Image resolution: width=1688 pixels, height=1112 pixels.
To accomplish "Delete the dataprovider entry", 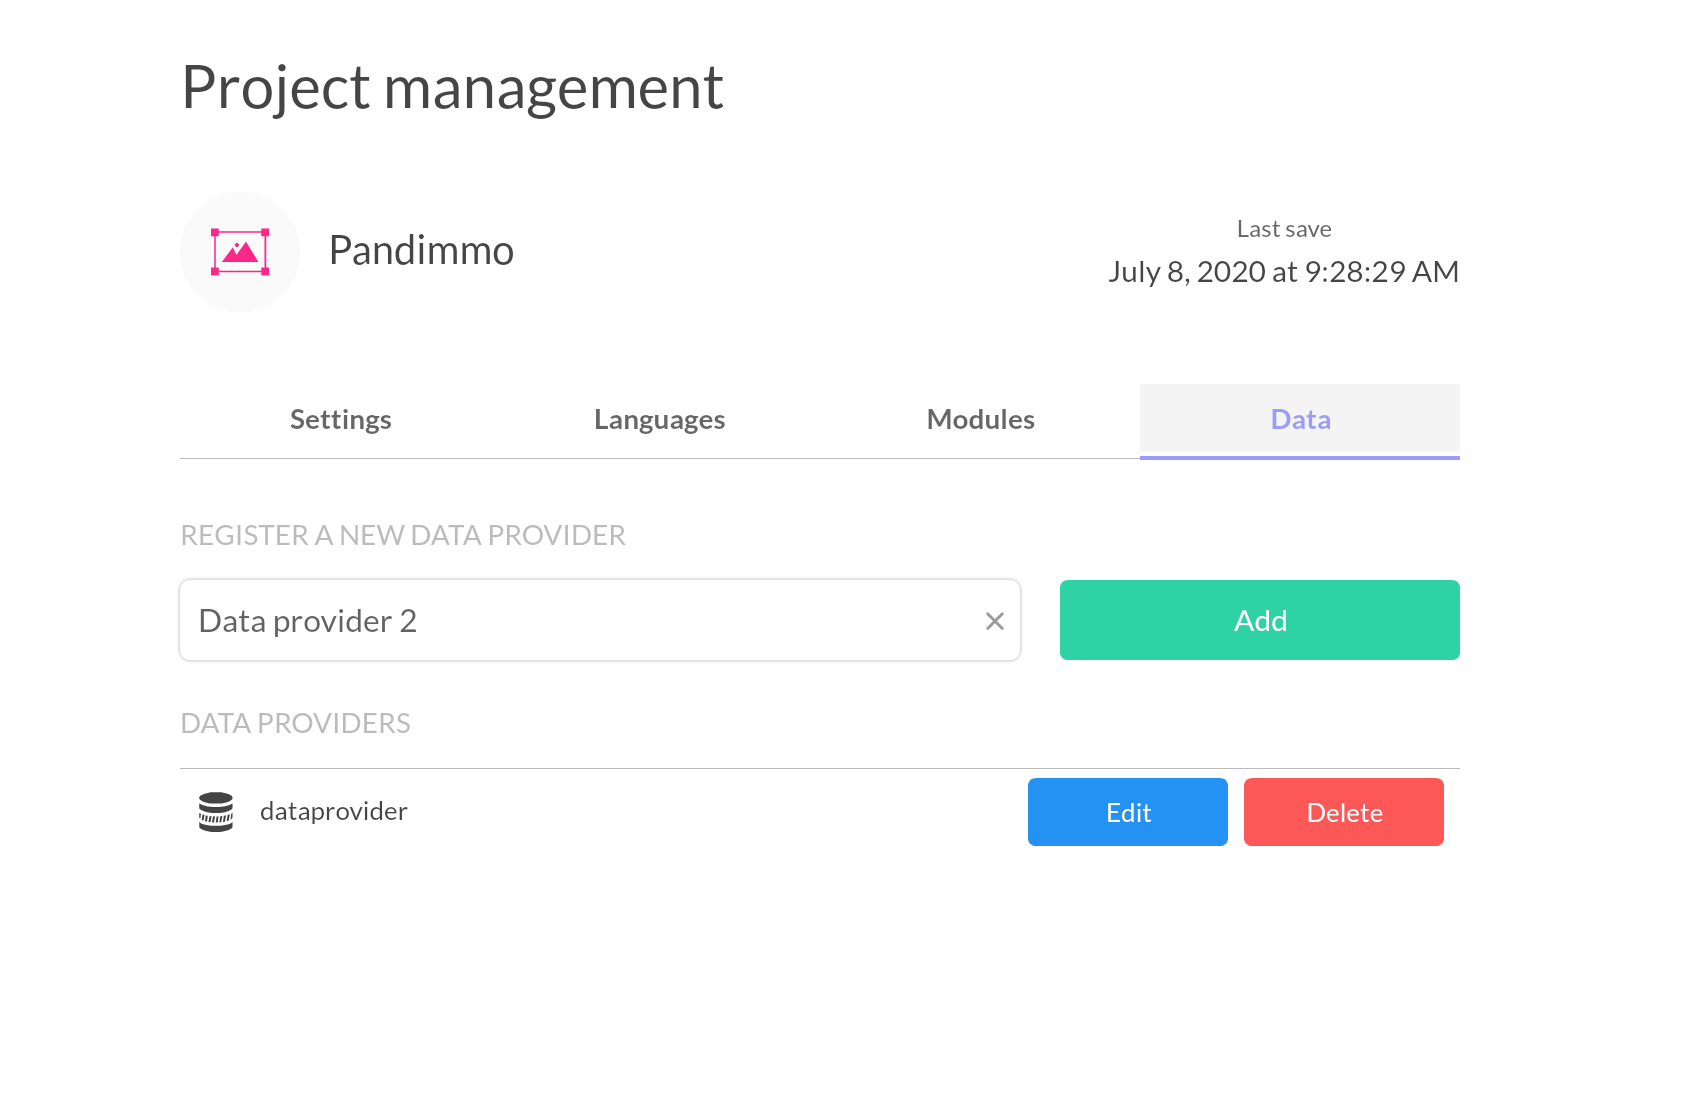I will pyautogui.click(x=1344, y=812).
